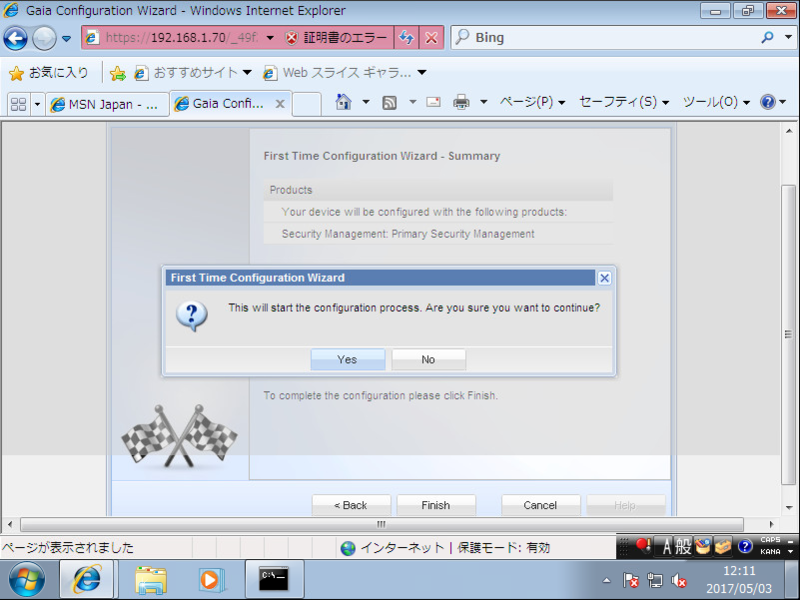Image resolution: width=800 pixels, height=600 pixels.
Task: Open the feeds dropdown arrow
Action: coord(413,102)
